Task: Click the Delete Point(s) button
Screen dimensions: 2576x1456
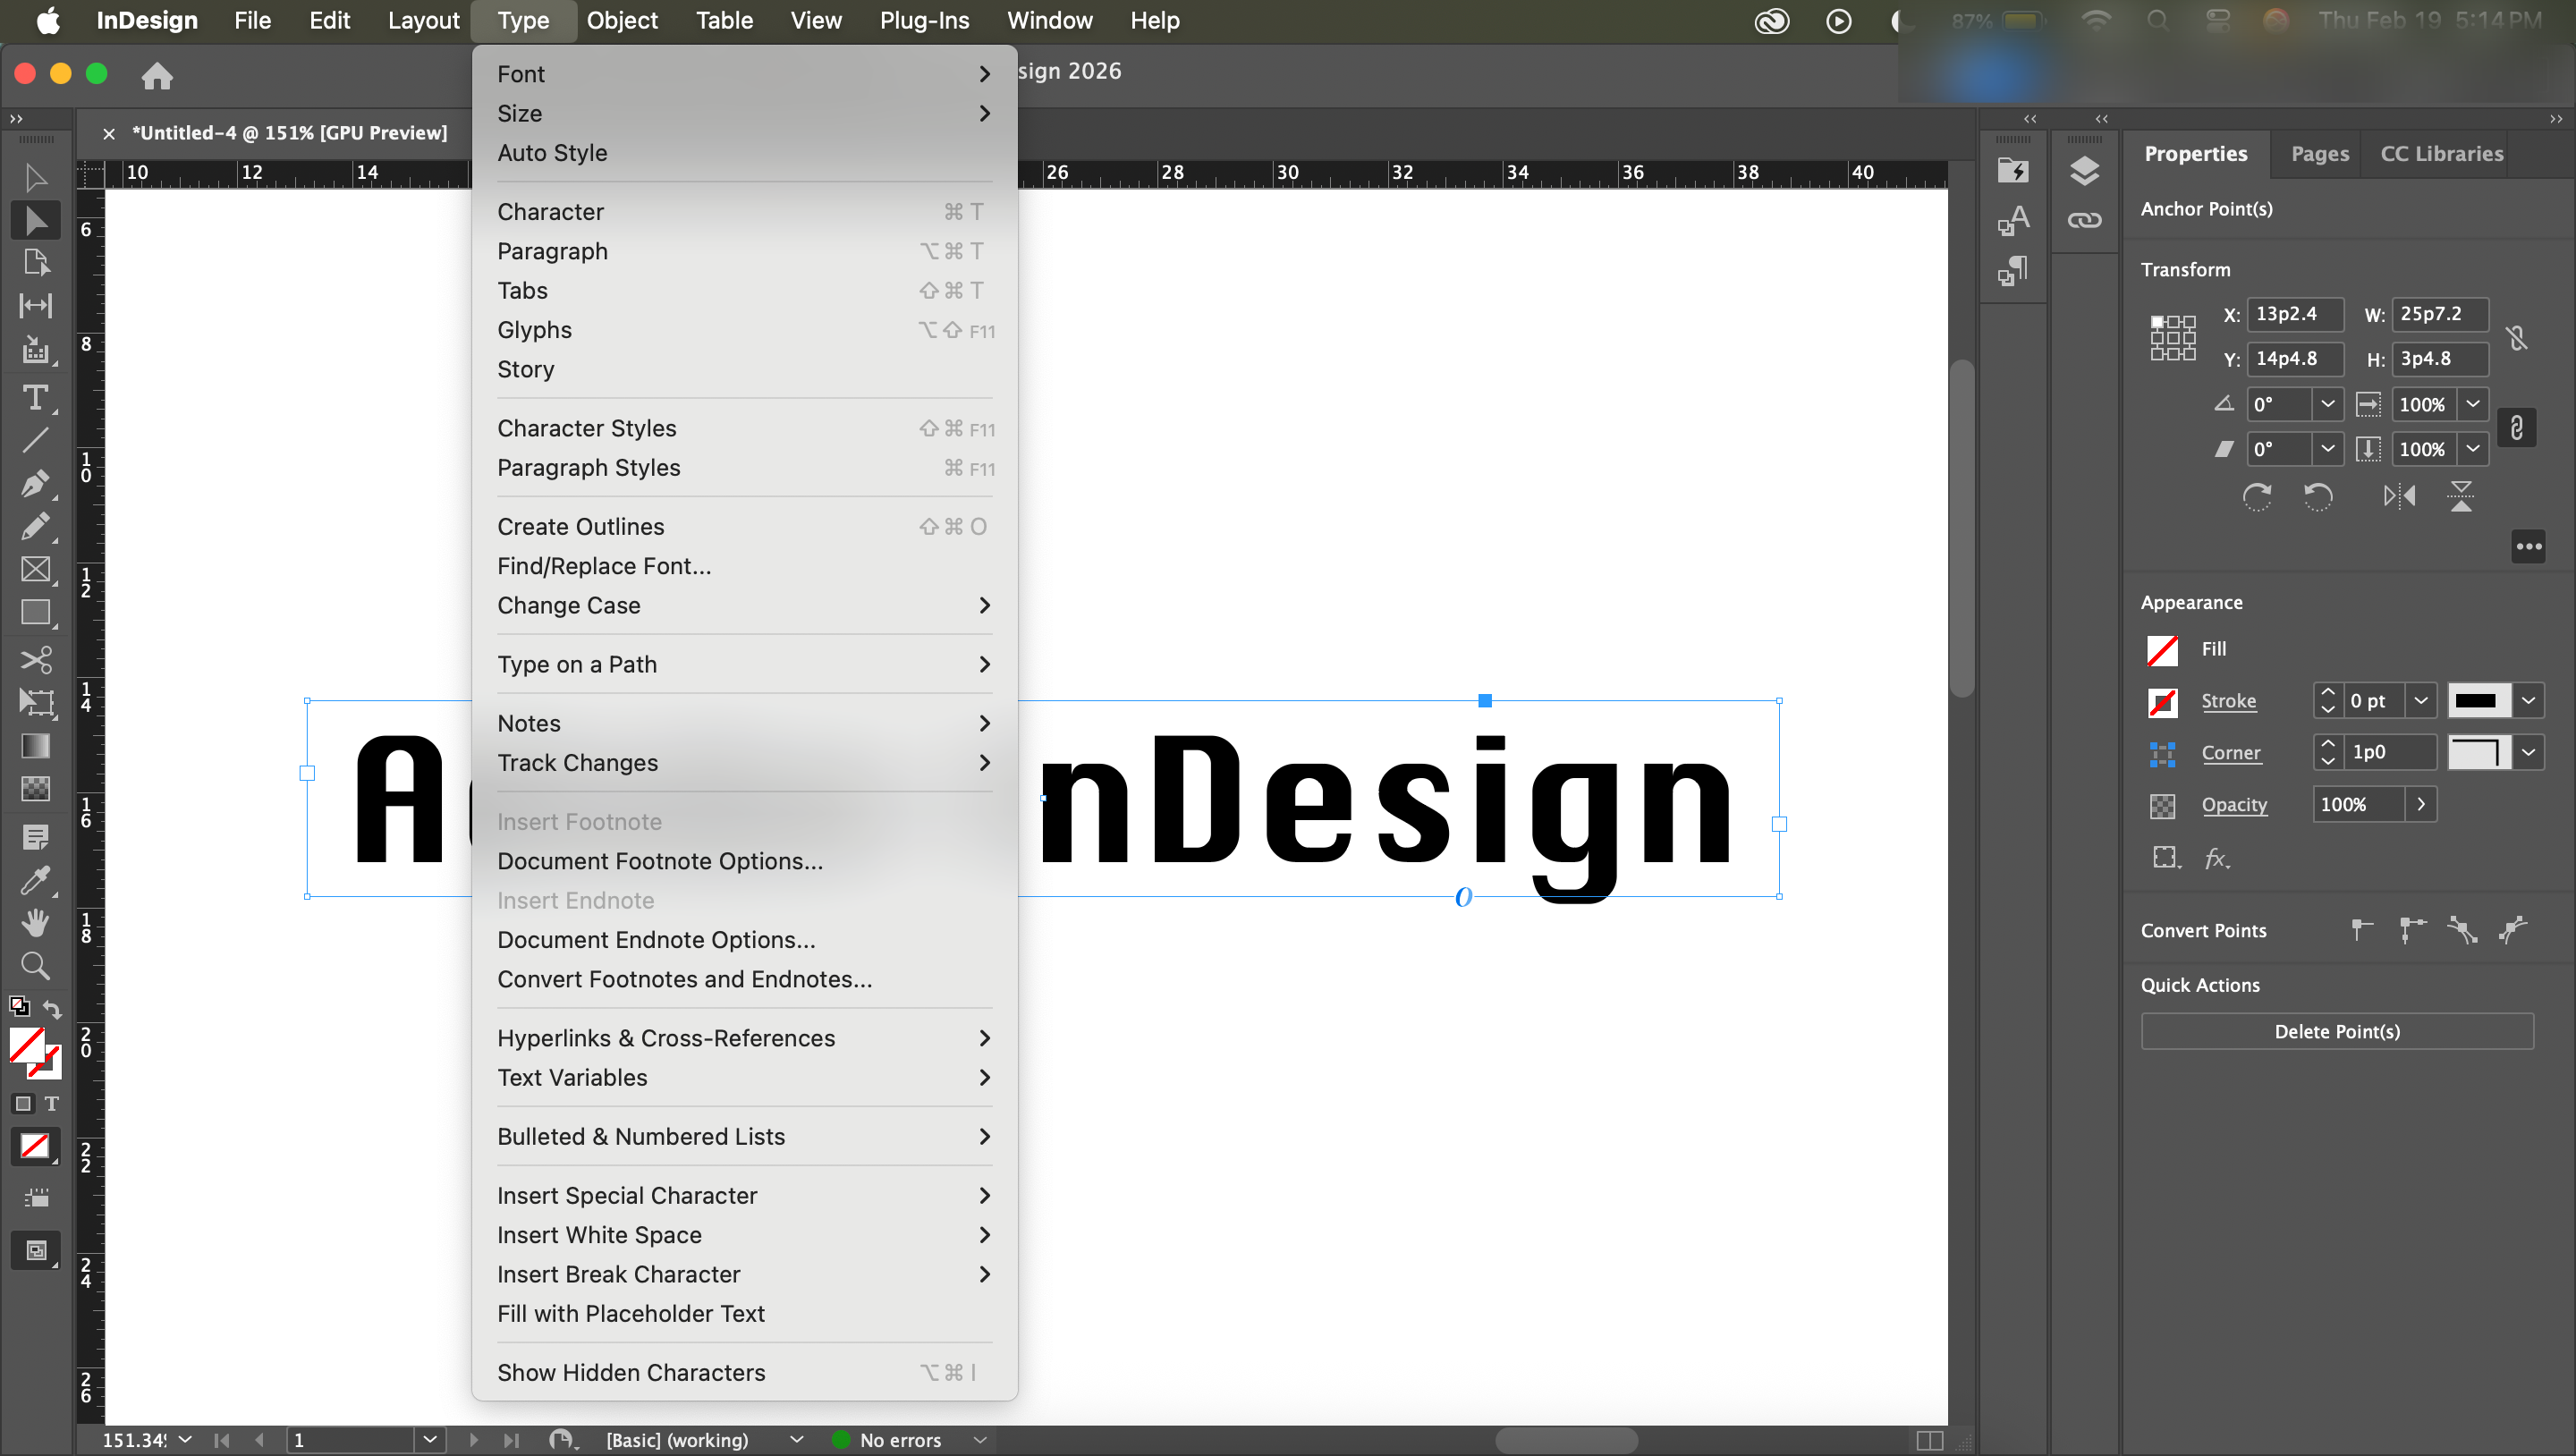Action: [x=2336, y=1031]
